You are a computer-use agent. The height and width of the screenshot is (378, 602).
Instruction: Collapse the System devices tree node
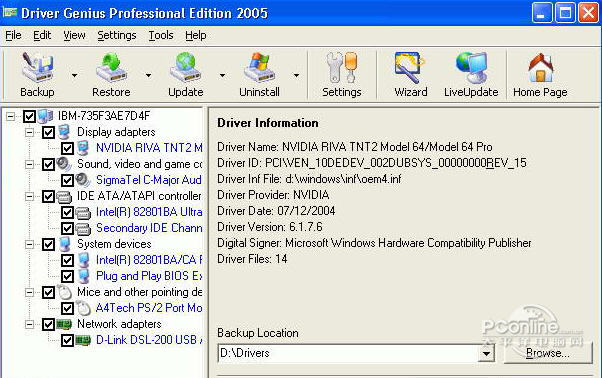click(x=29, y=244)
